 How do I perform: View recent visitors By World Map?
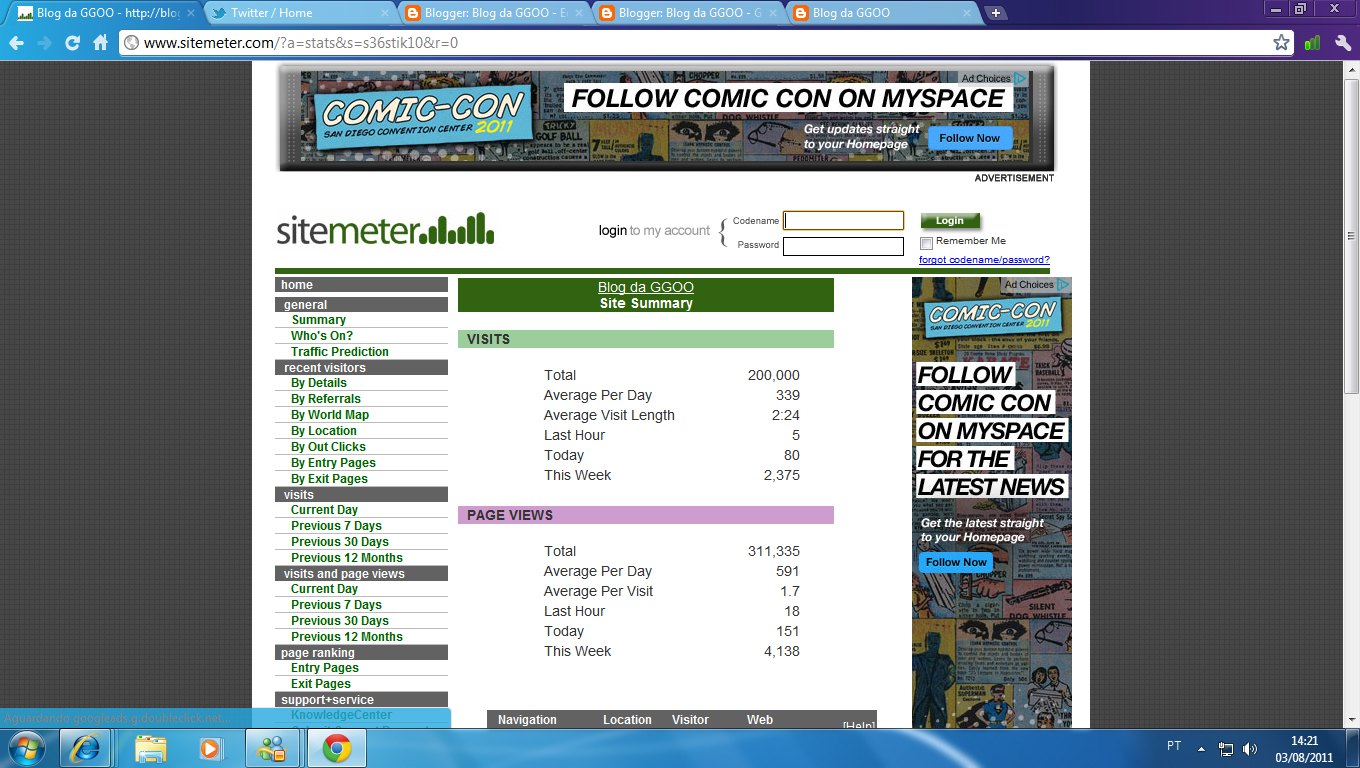(330, 415)
